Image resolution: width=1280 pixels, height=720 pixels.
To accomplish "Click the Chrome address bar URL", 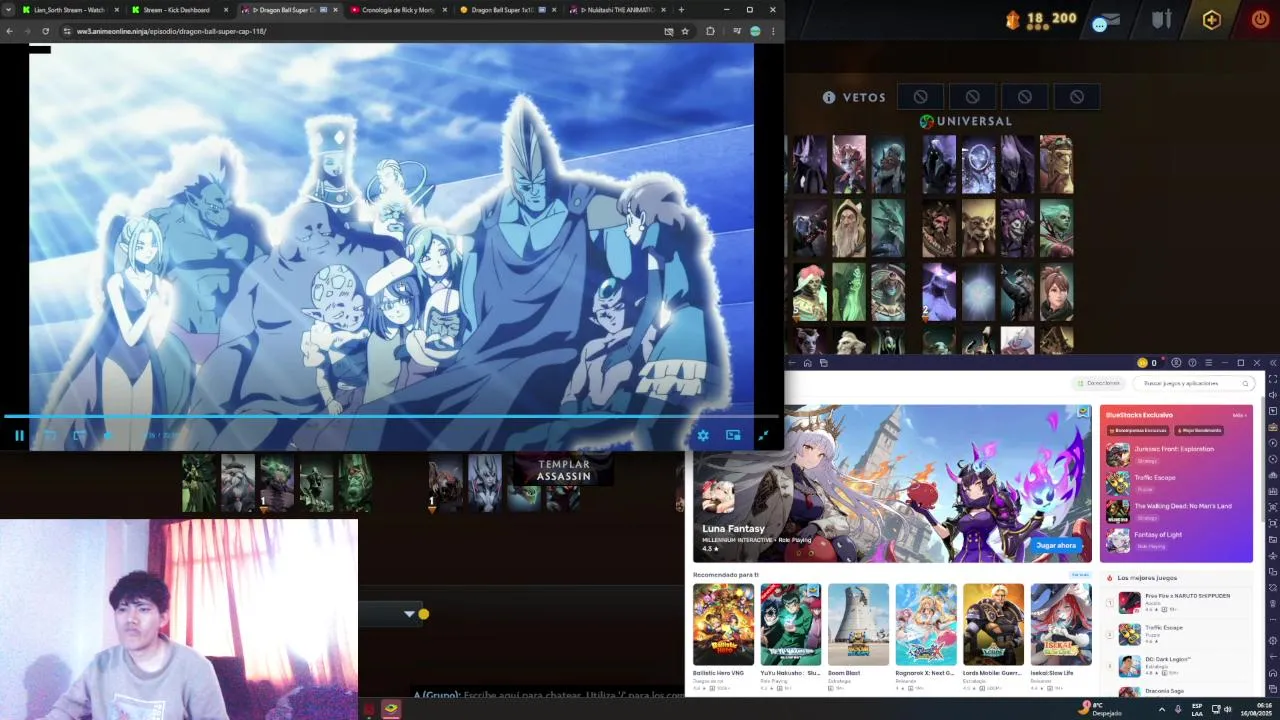I will click(172, 31).
